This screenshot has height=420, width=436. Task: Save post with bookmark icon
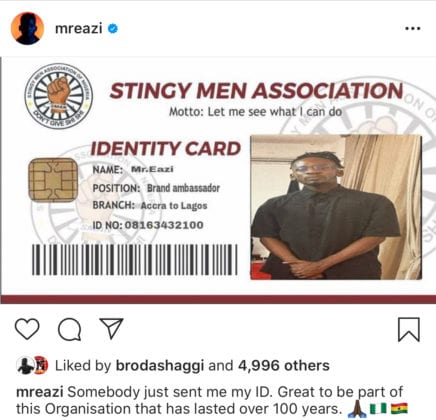tap(409, 329)
